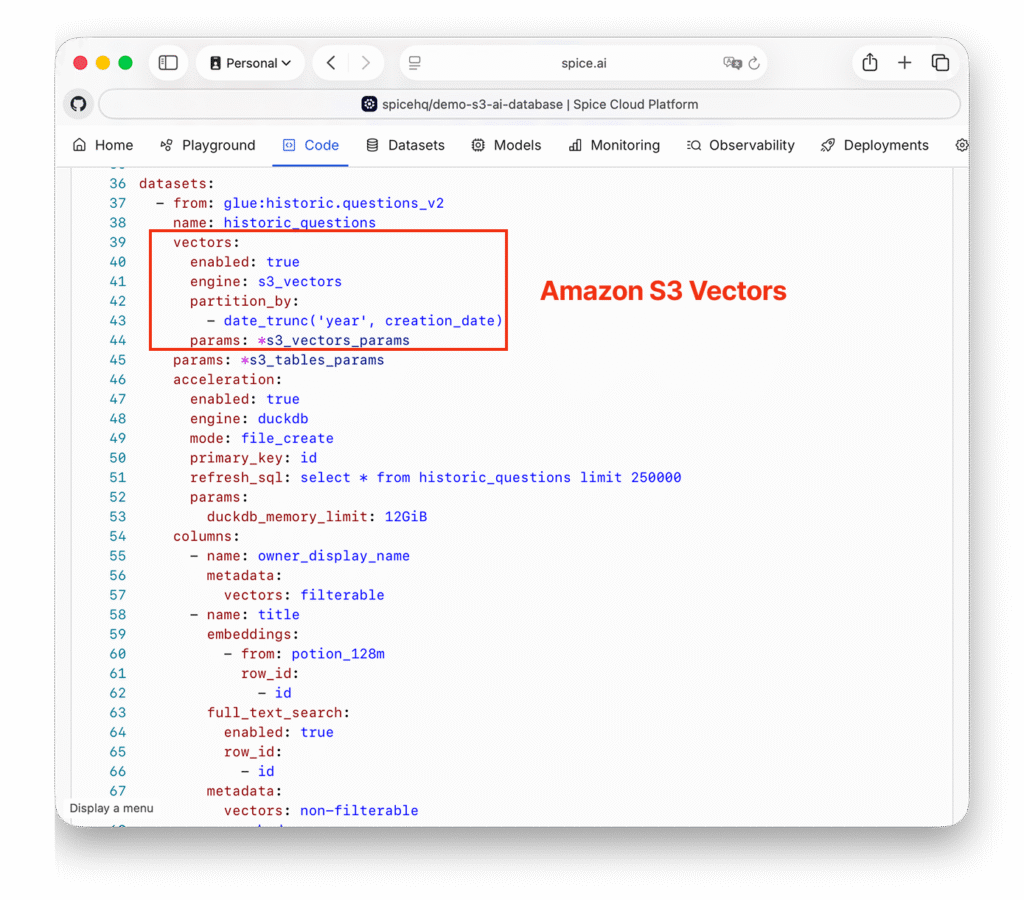Image resolution: width=1024 pixels, height=900 pixels.
Task: Open the Share menu
Action: coord(870,63)
